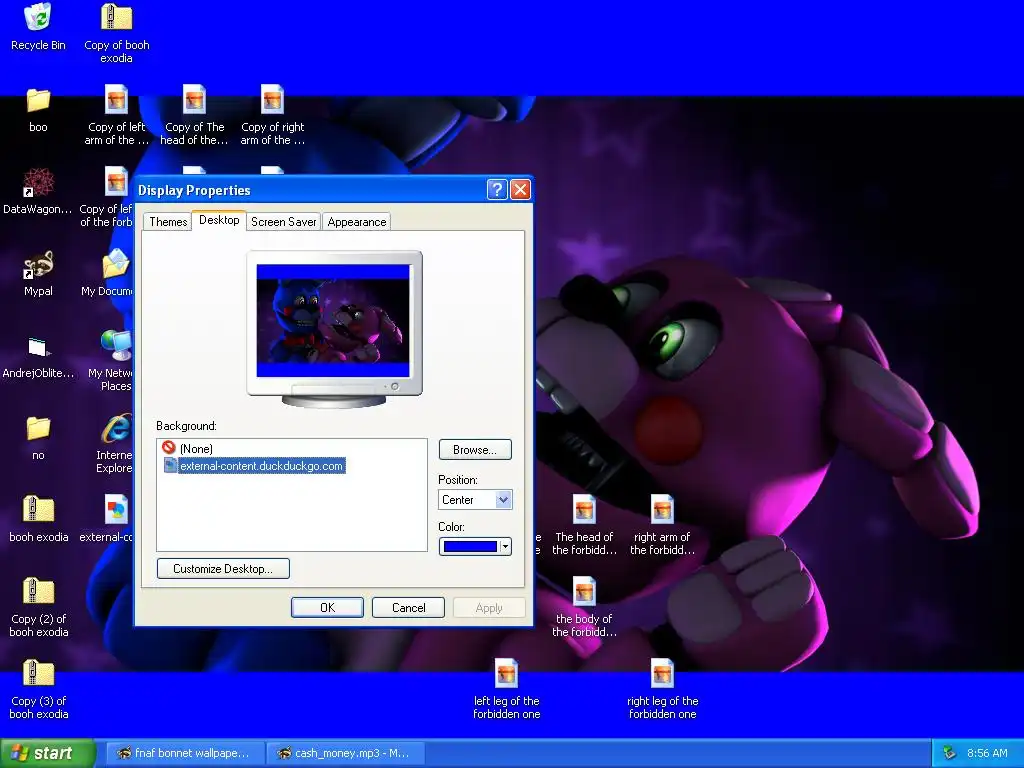The width and height of the screenshot is (1024, 768).
Task: Click the system tray network icon
Action: [949, 753]
